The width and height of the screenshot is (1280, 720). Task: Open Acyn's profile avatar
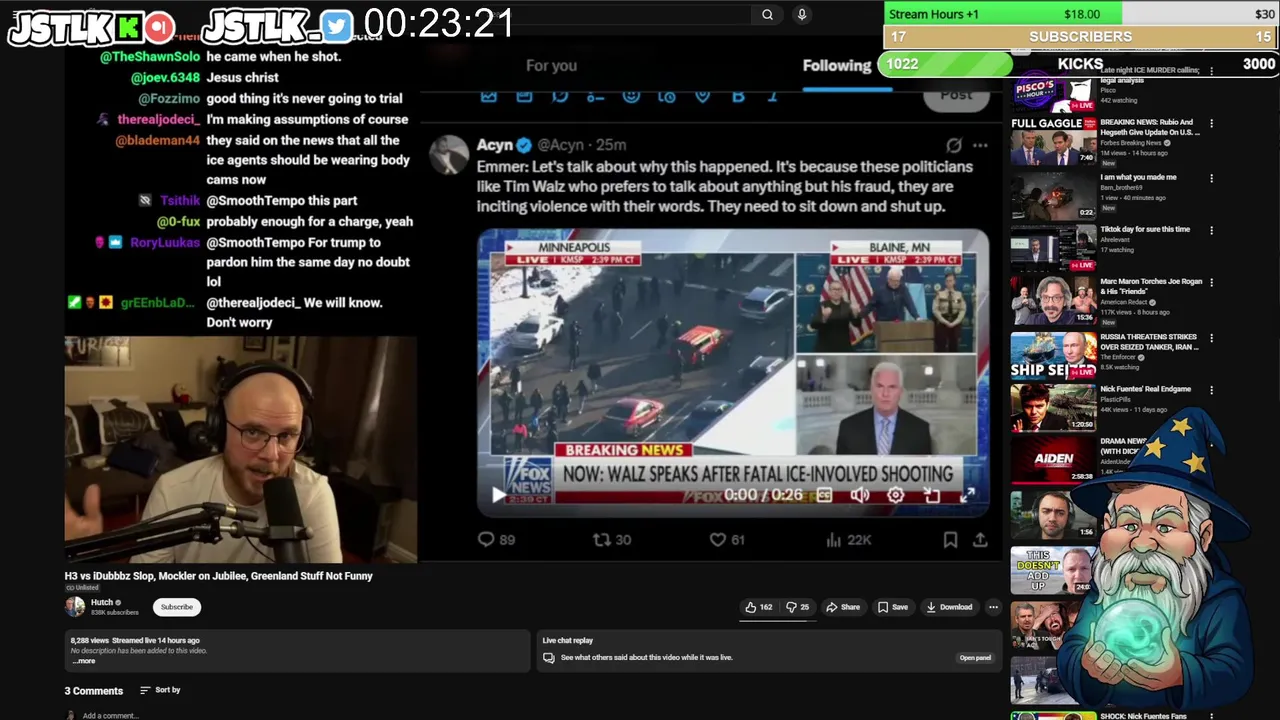click(449, 155)
